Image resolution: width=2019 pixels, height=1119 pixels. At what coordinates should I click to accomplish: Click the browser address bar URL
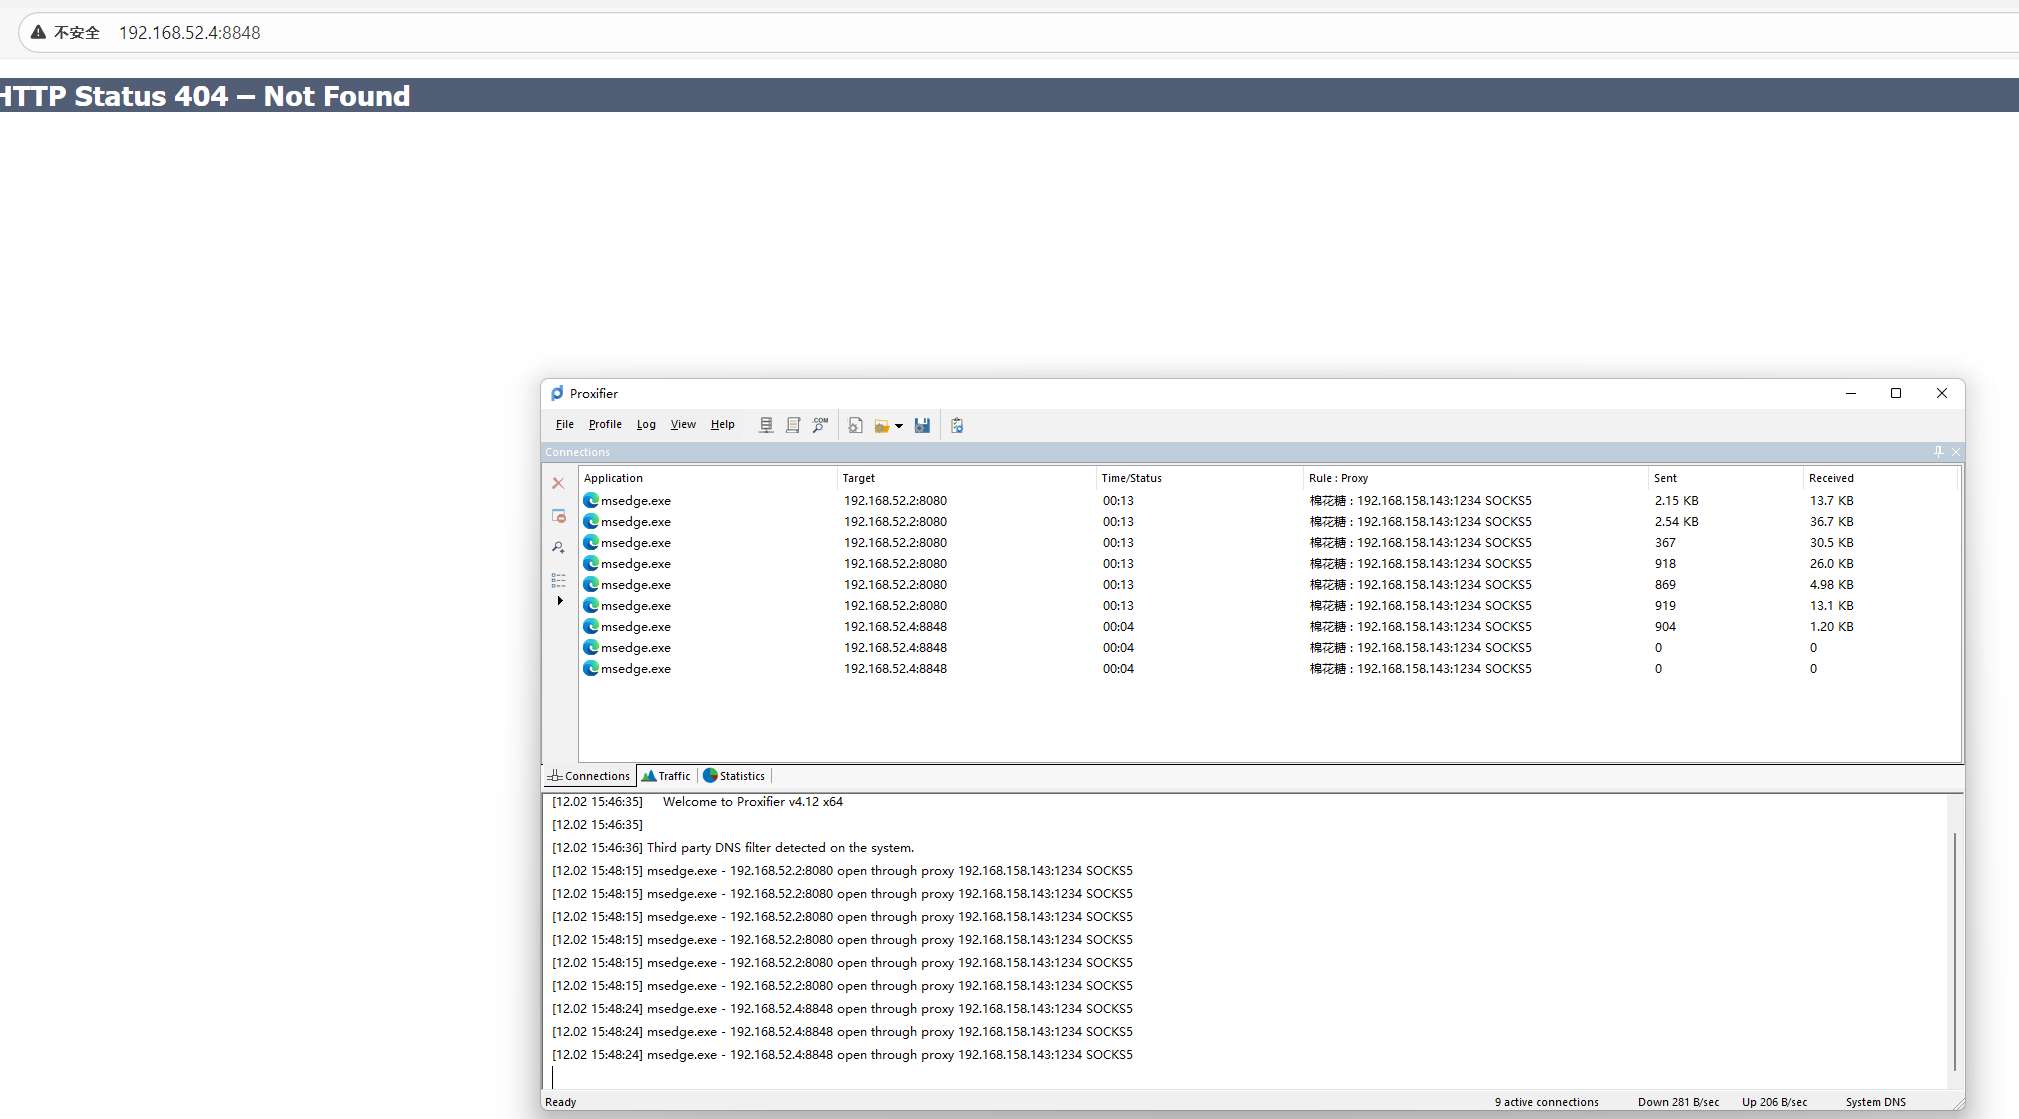[x=190, y=33]
